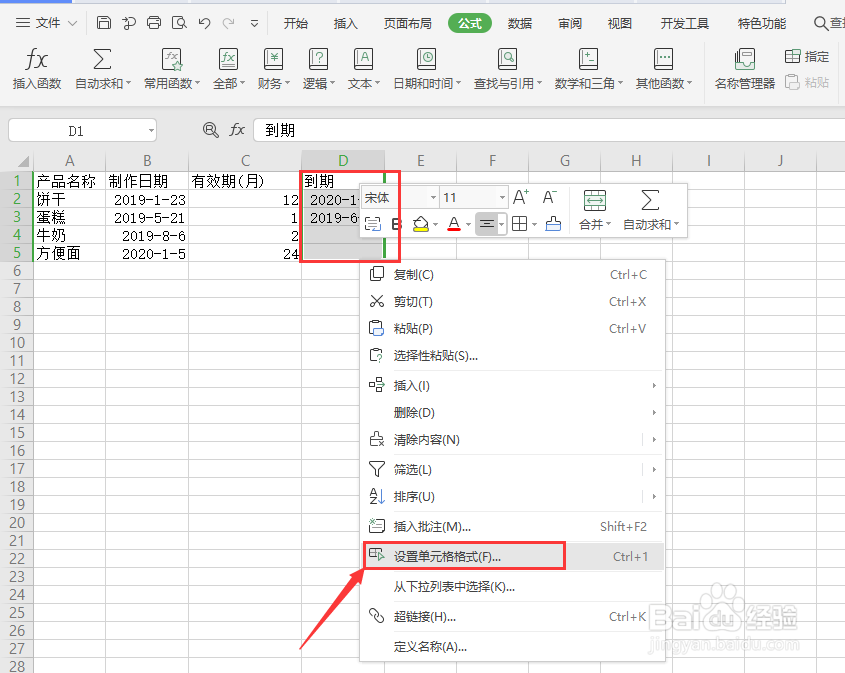Choose 选择性粘贴(S)... from context menu

pos(512,355)
